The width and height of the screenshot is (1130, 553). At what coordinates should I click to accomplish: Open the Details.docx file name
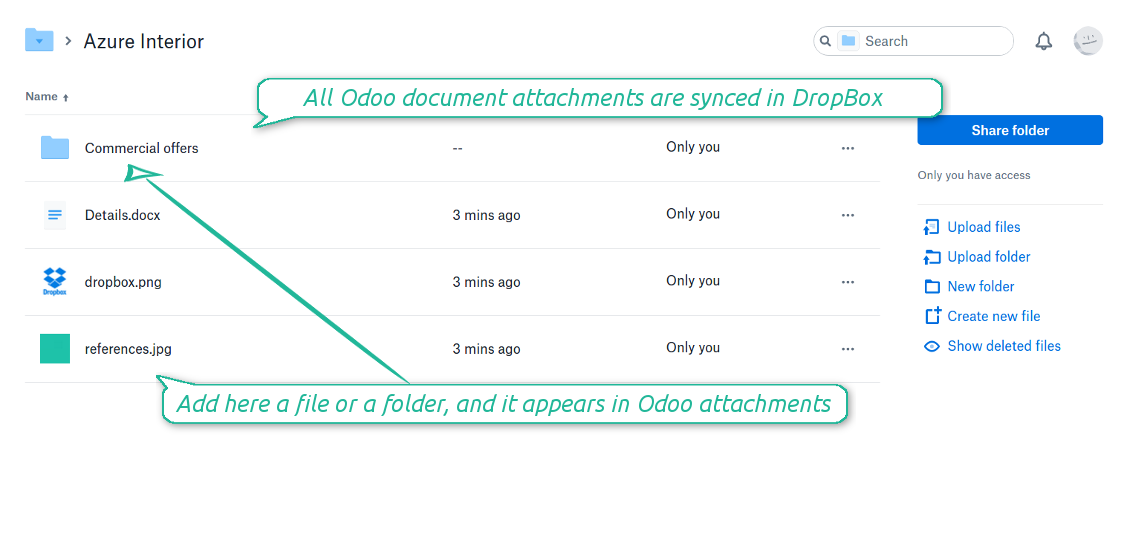pos(123,215)
